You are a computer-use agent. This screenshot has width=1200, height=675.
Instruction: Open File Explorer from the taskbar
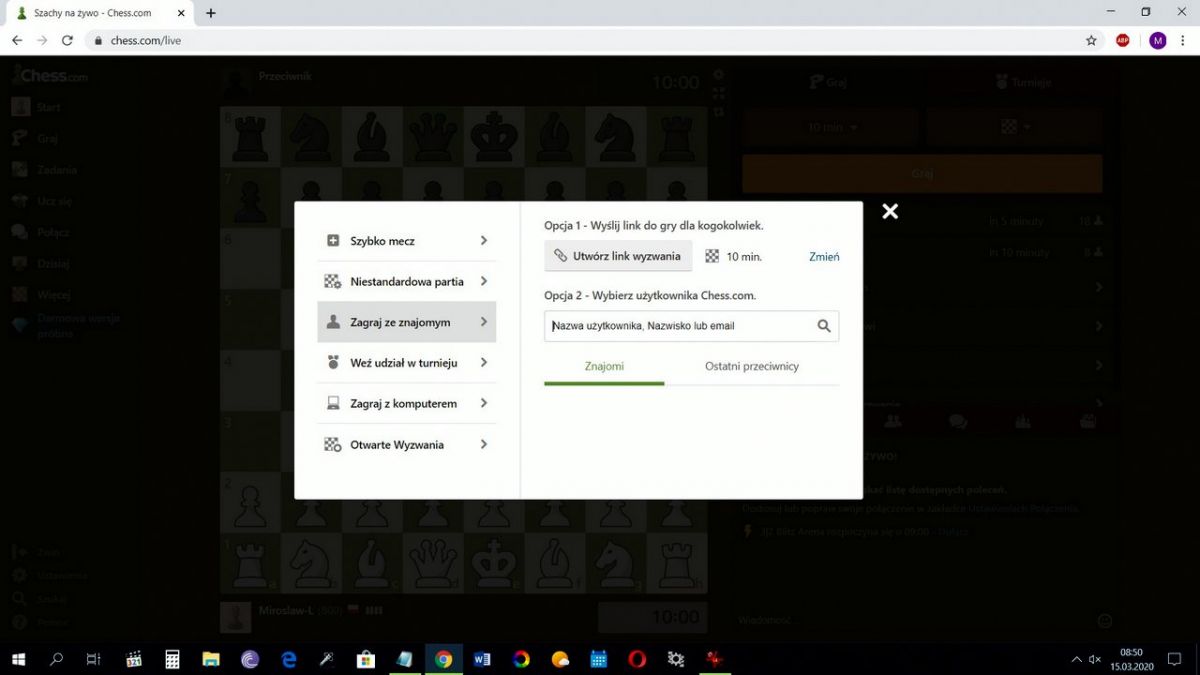tap(211, 659)
